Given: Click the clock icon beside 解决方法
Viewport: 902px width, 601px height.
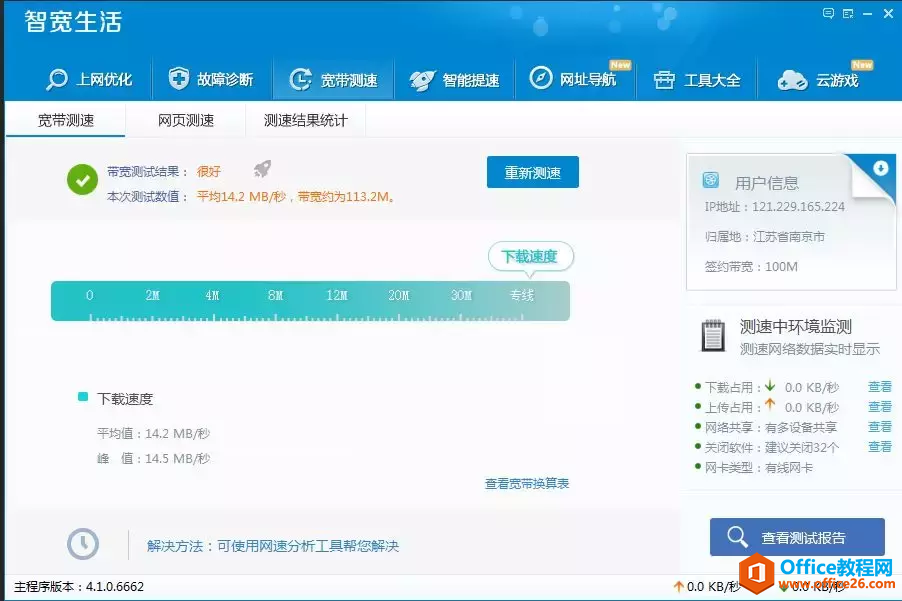Looking at the screenshot, I should click(x=83, y=543).
